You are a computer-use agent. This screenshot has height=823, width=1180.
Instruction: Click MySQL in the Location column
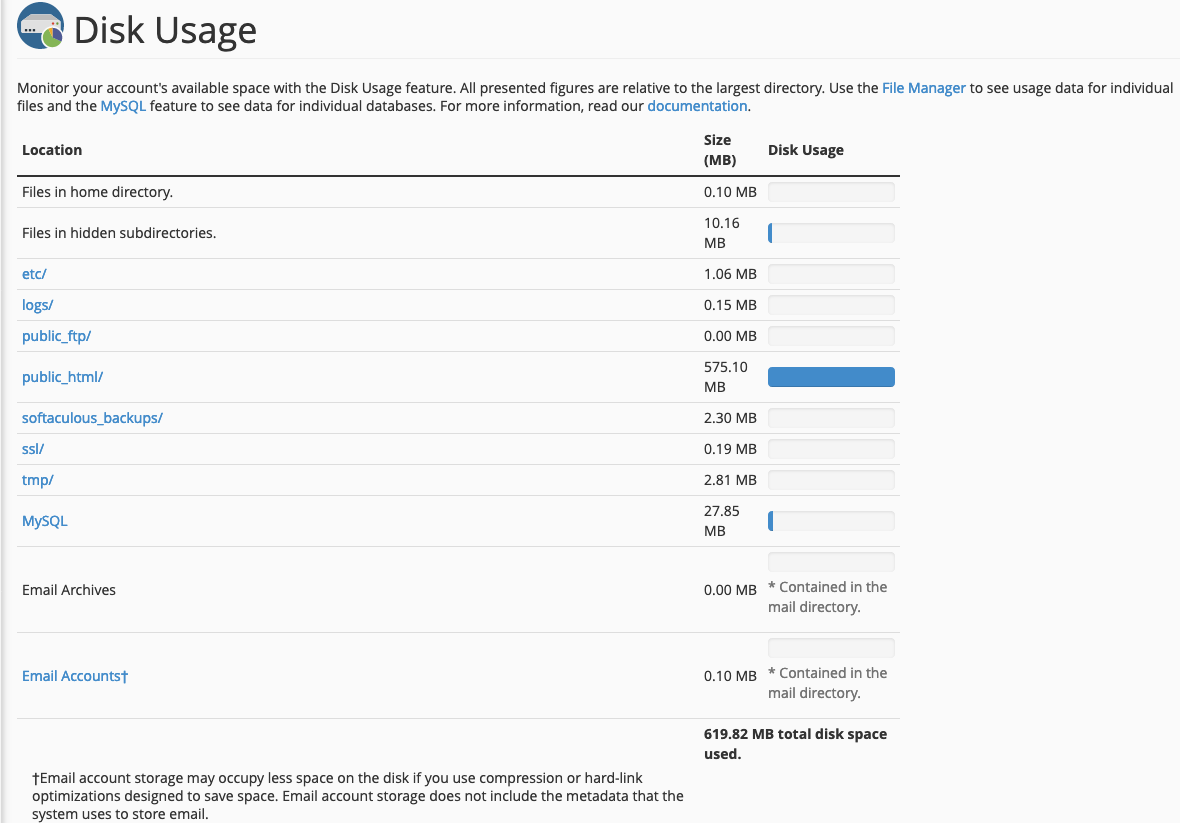(x=44, y=521)
